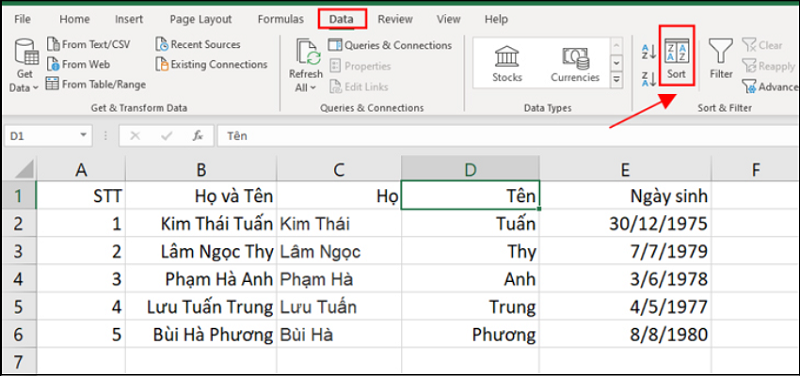The height and width of the screenshot is (376, 800).
Task: Click the Ngày sinh header cell
Action: coord(626,195)
